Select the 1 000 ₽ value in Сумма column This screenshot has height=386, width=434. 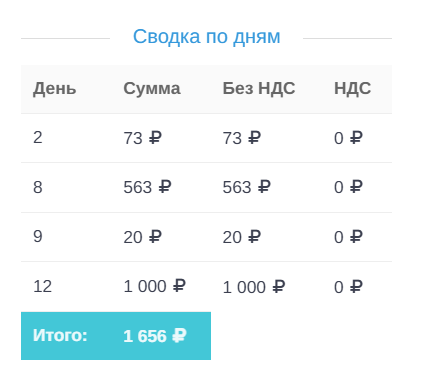155,286
